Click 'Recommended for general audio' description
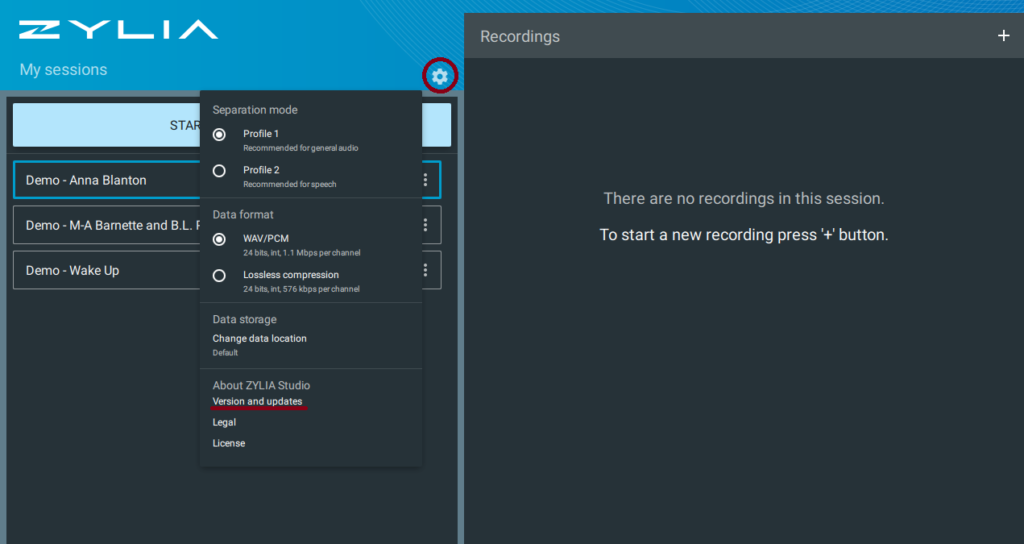The height and width of the screenshot is (544, 1024). 300,148
